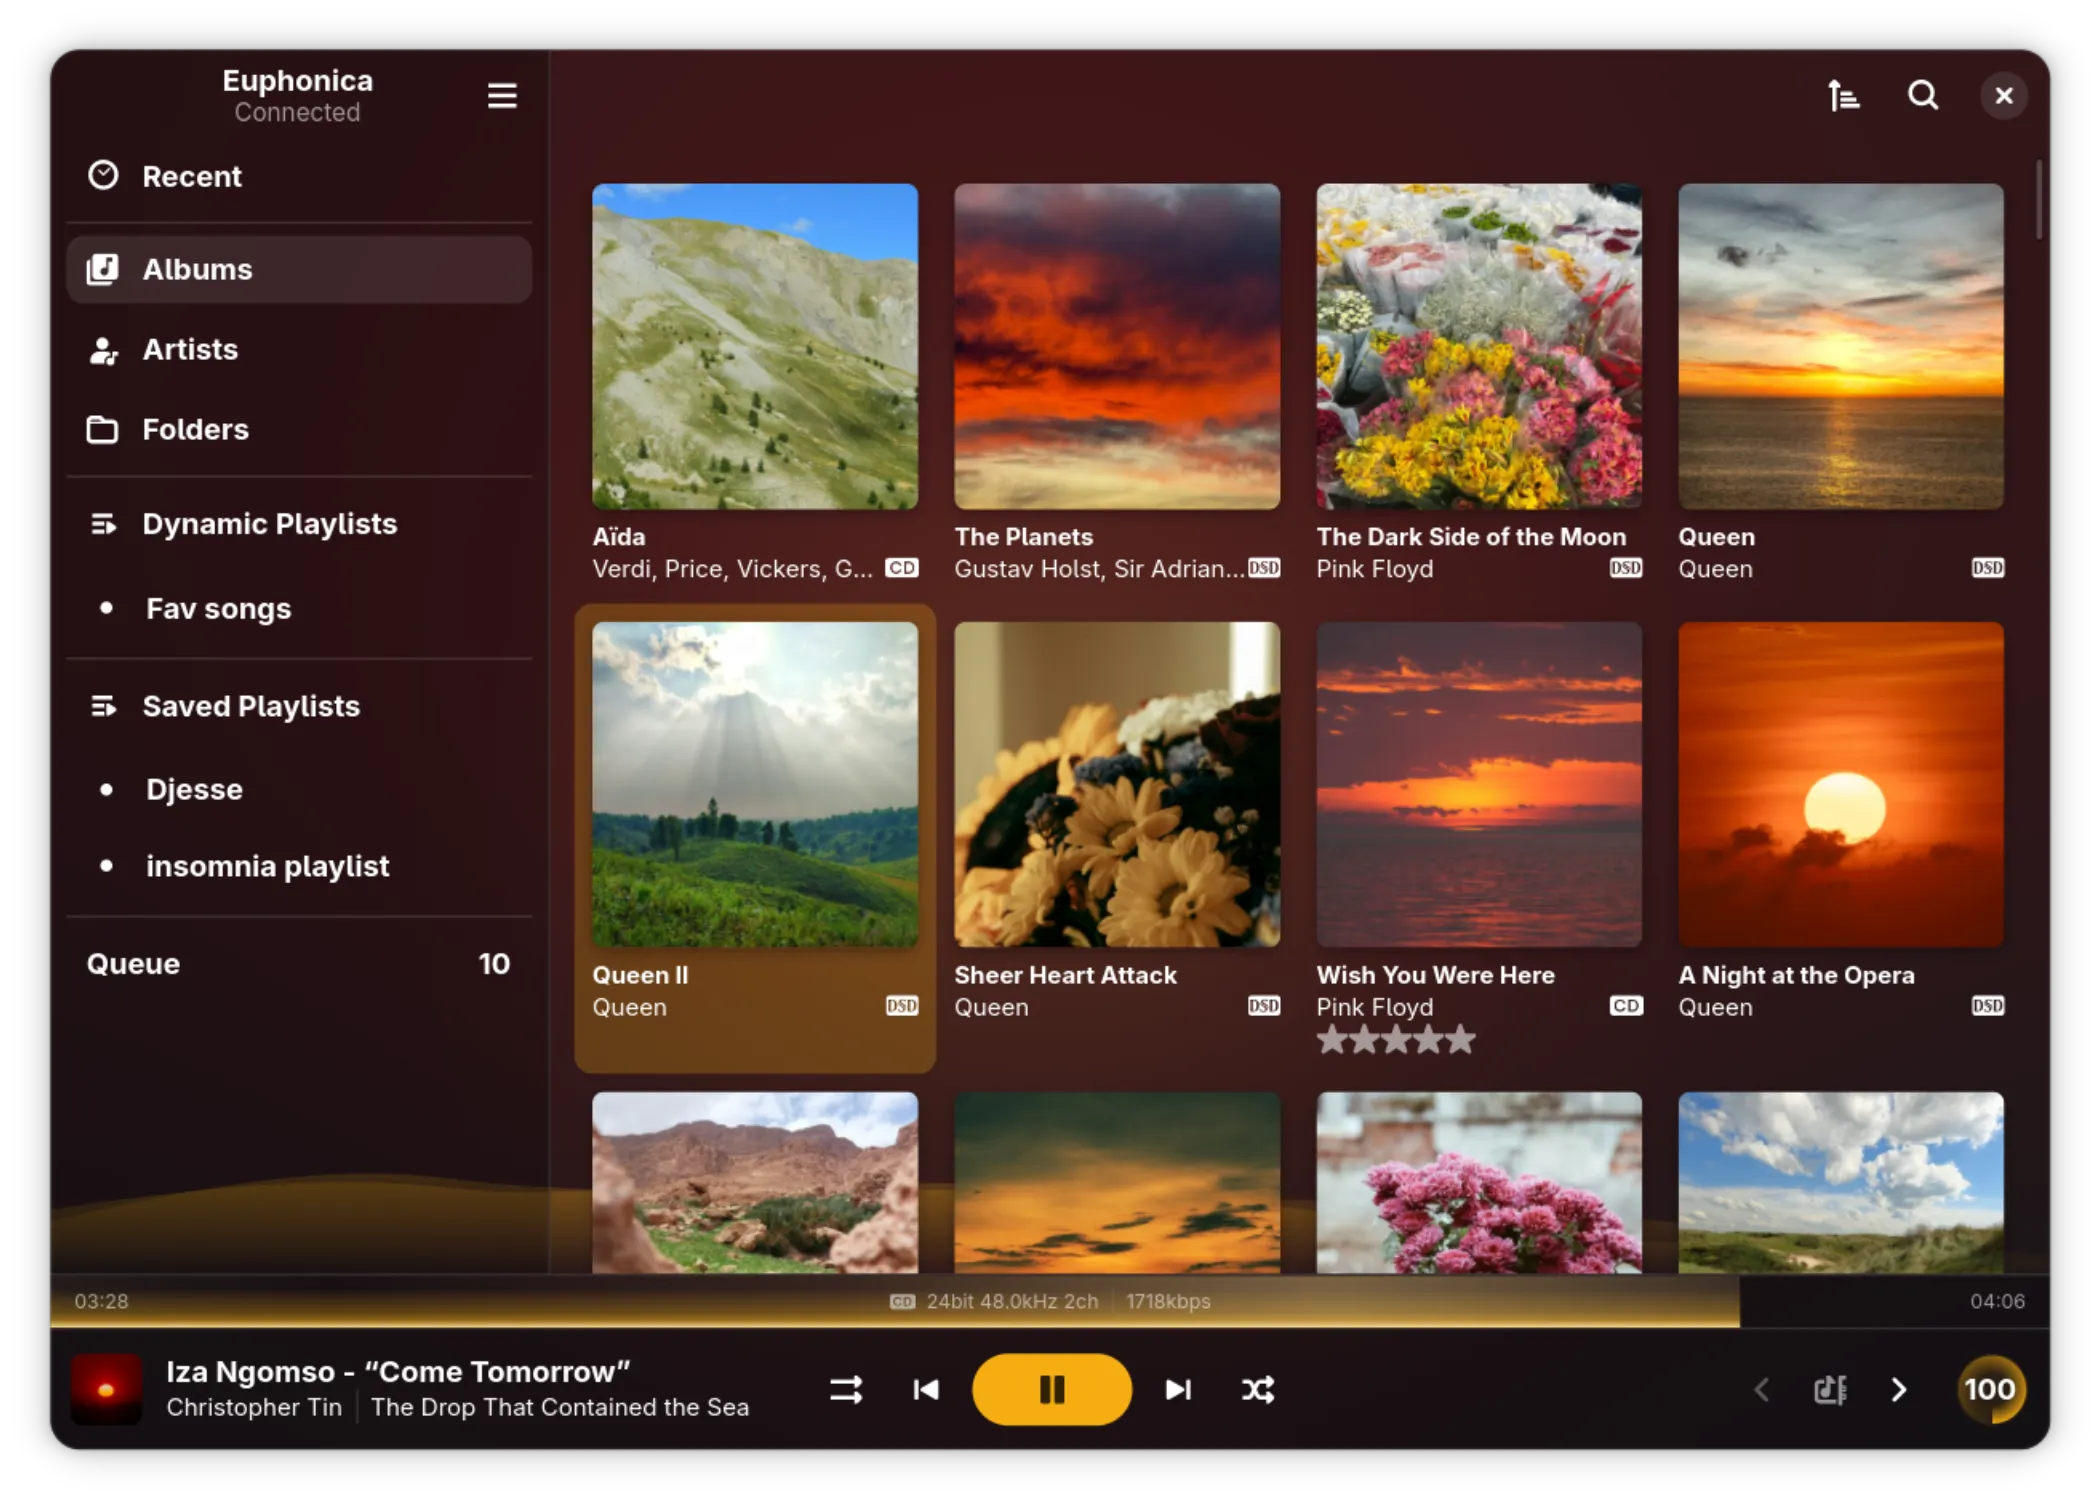2100x1500 pixels.
Task: Open the Dynamic Playlists section
Action: [x=298, y=523]
